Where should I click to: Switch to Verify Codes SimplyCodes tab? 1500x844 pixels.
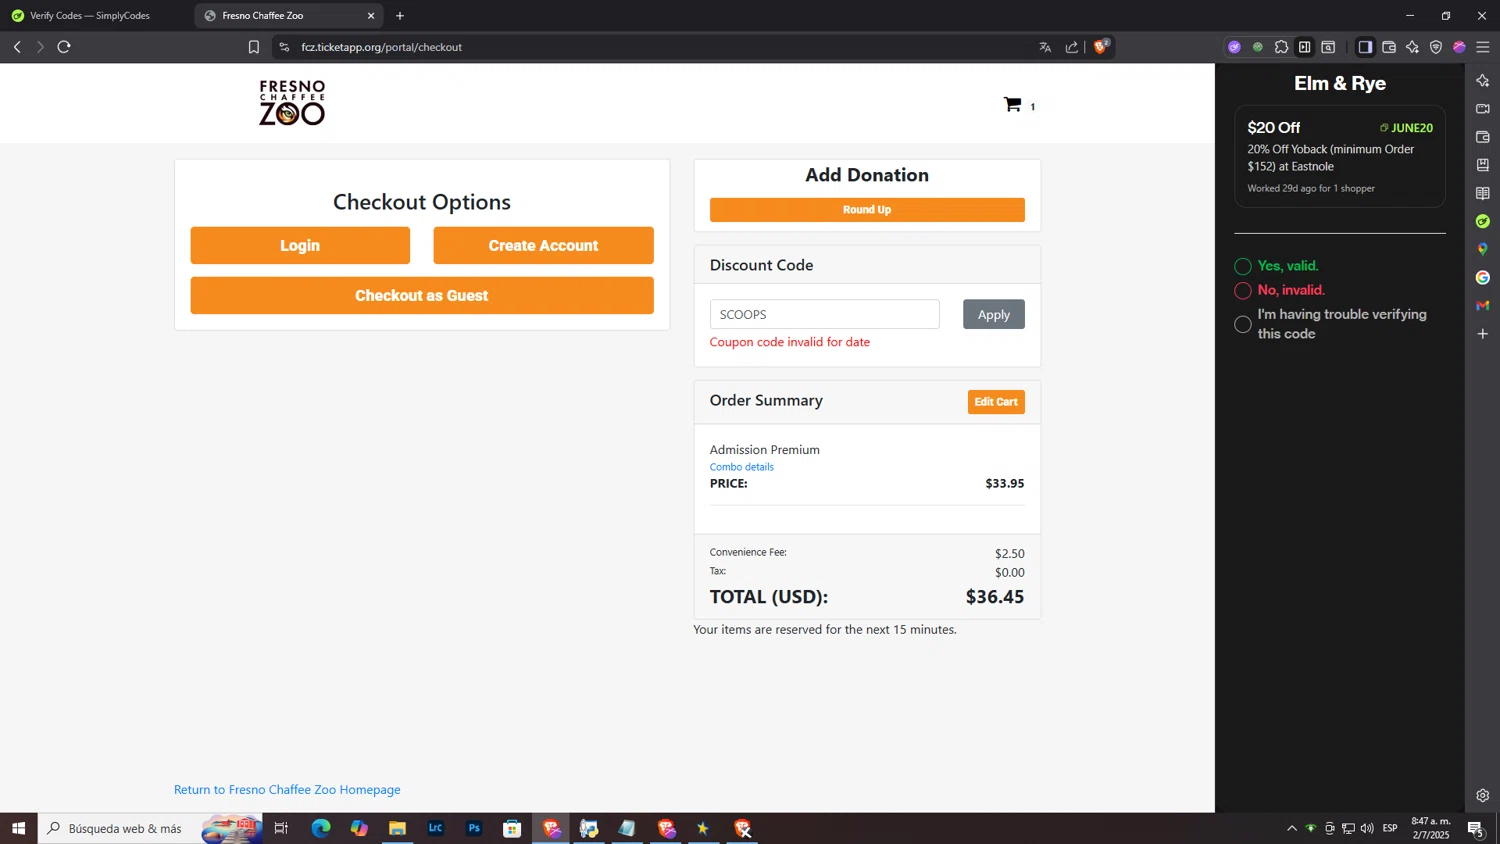coord(90,16)
